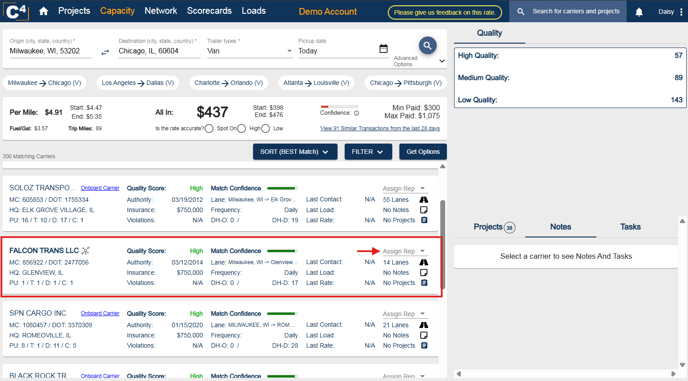Select Milwaukee to Chicago (V) lane chip
The image size is (688, 381).
click(x=44, y=83)
